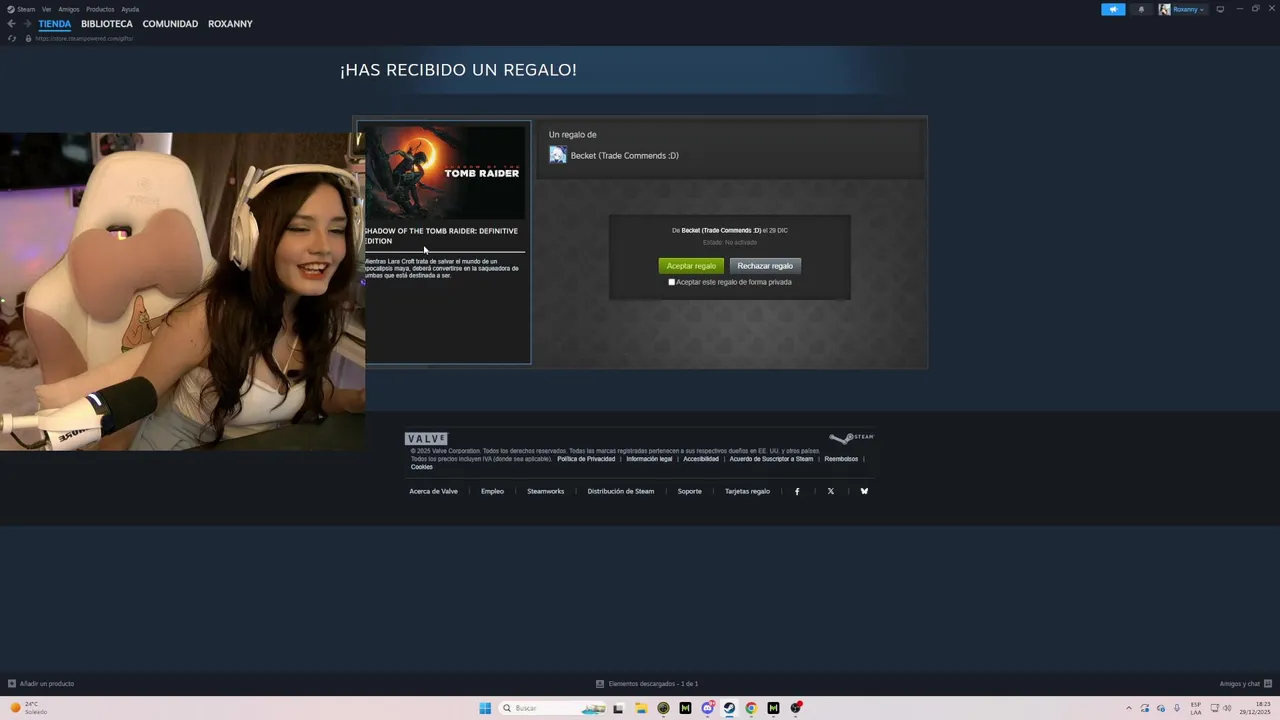Click the Valve logo in the footer
This screenshot has height=720, width=1280.
(426, 439)
